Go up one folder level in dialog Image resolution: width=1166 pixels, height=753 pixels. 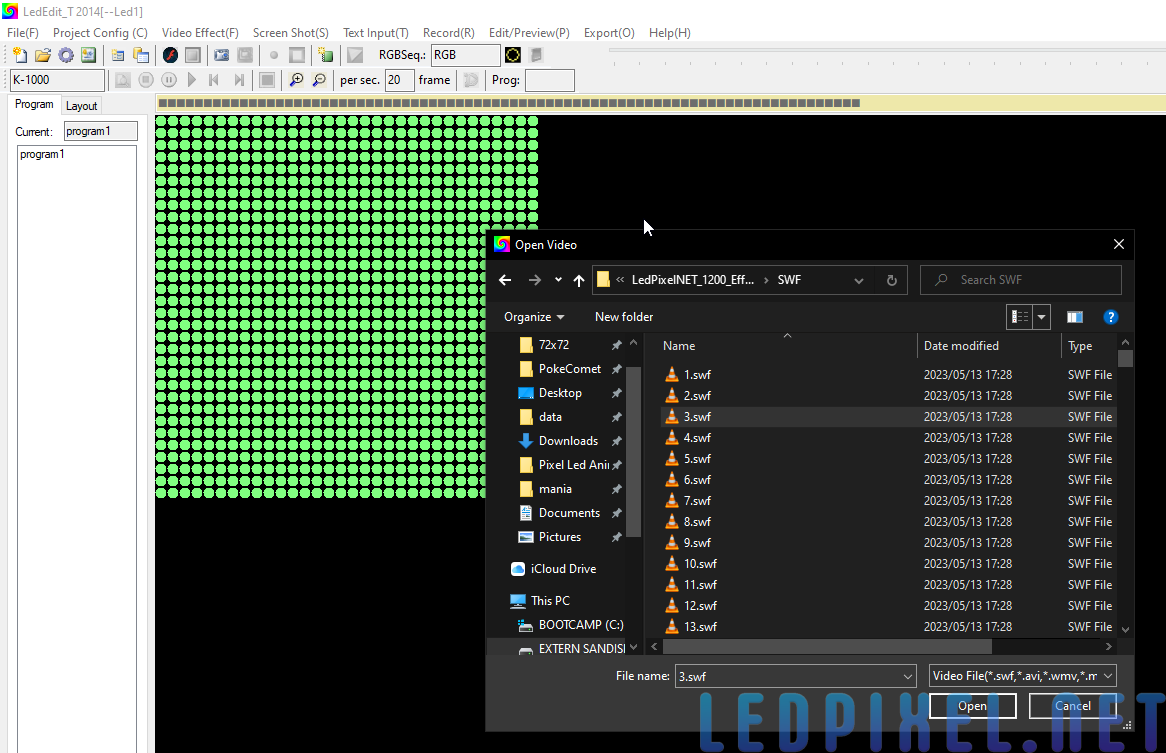579,280
